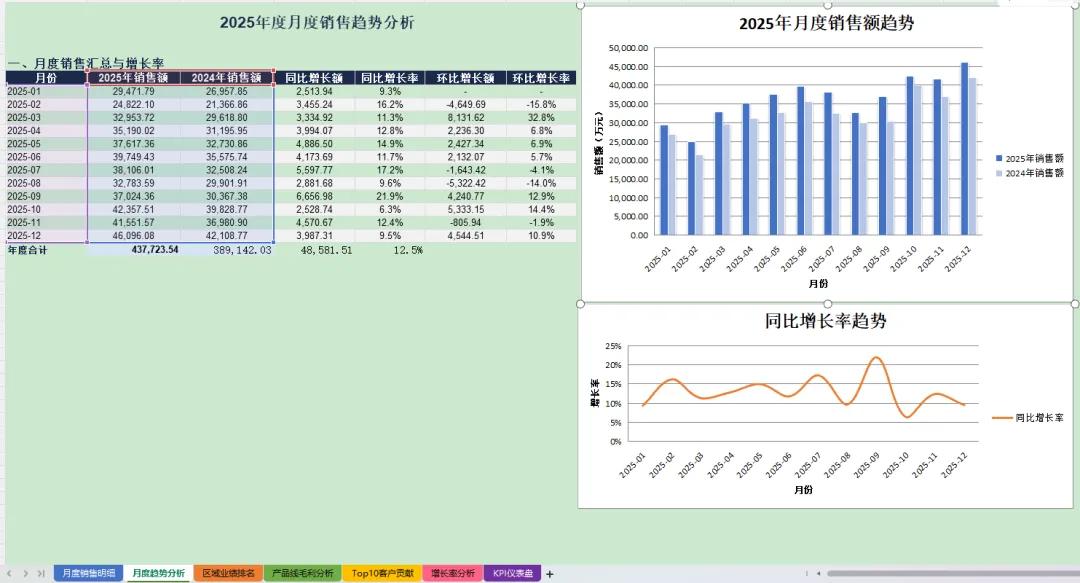Click the 同比增长率 legend in line chart
This screenshot has height=583, width=1080.
pos(1028,418)
